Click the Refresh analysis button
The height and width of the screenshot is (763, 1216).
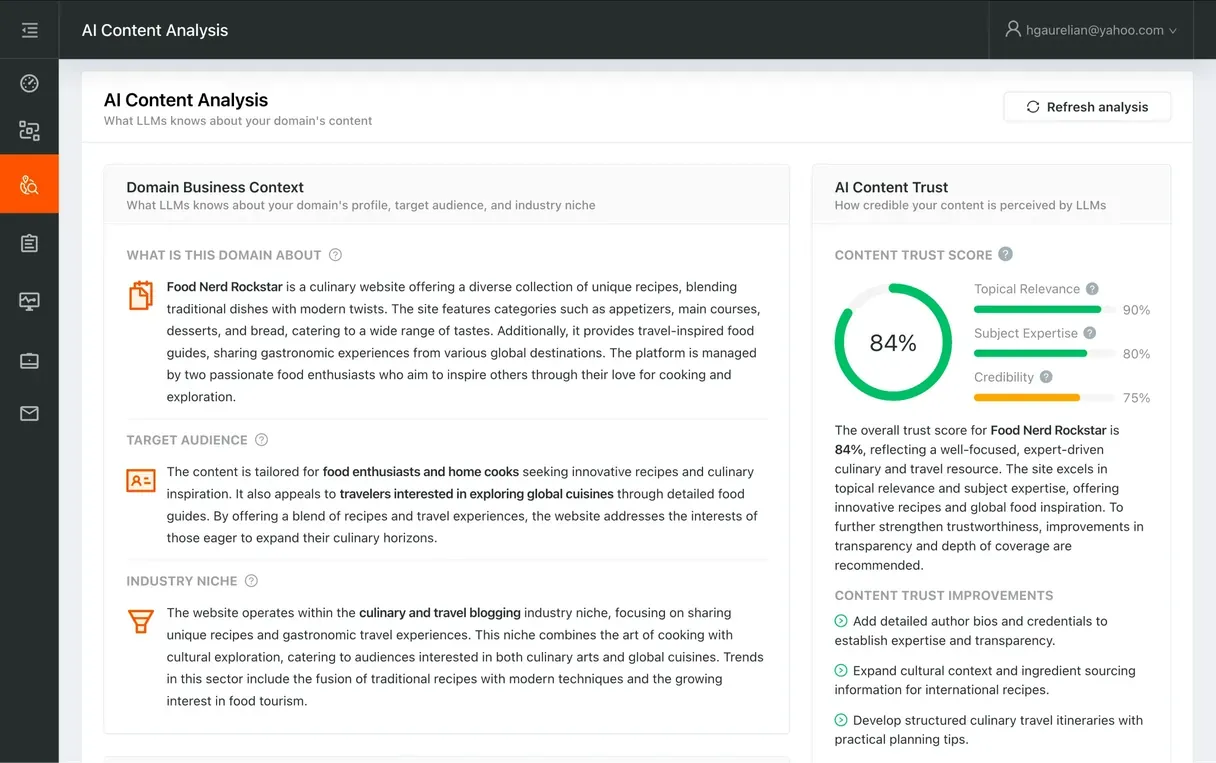pyautogui.click(x=1087, y=106)
